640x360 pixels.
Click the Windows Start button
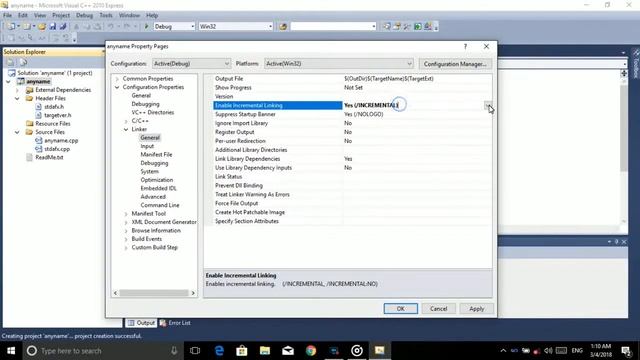click(x=11, y=351)
